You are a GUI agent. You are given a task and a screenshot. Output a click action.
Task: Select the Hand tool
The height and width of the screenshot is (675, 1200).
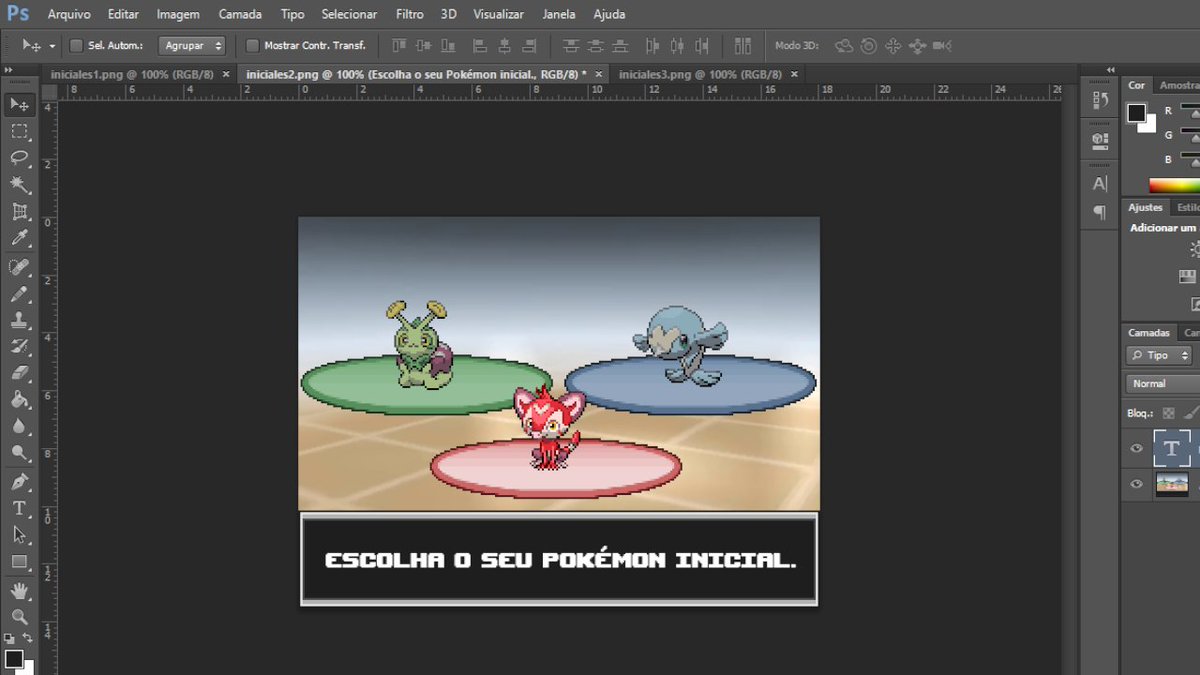[19, 591]
